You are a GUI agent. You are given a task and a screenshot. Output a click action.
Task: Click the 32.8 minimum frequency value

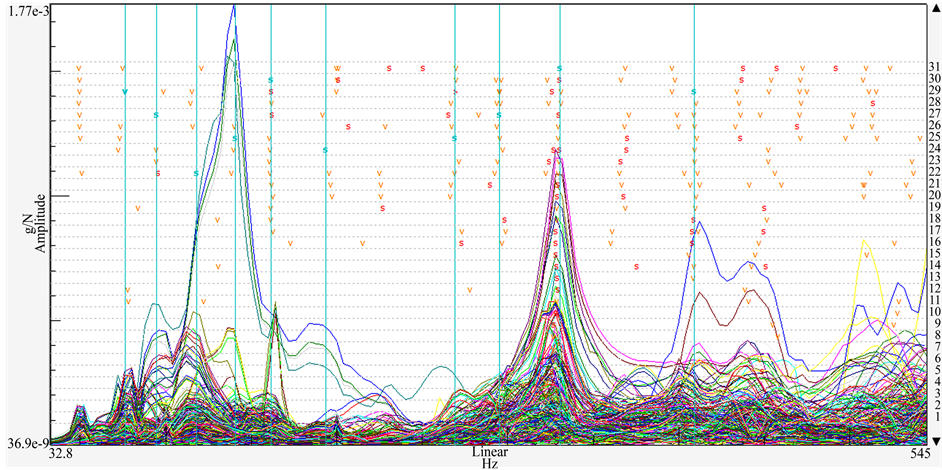(x=62, y=453)
